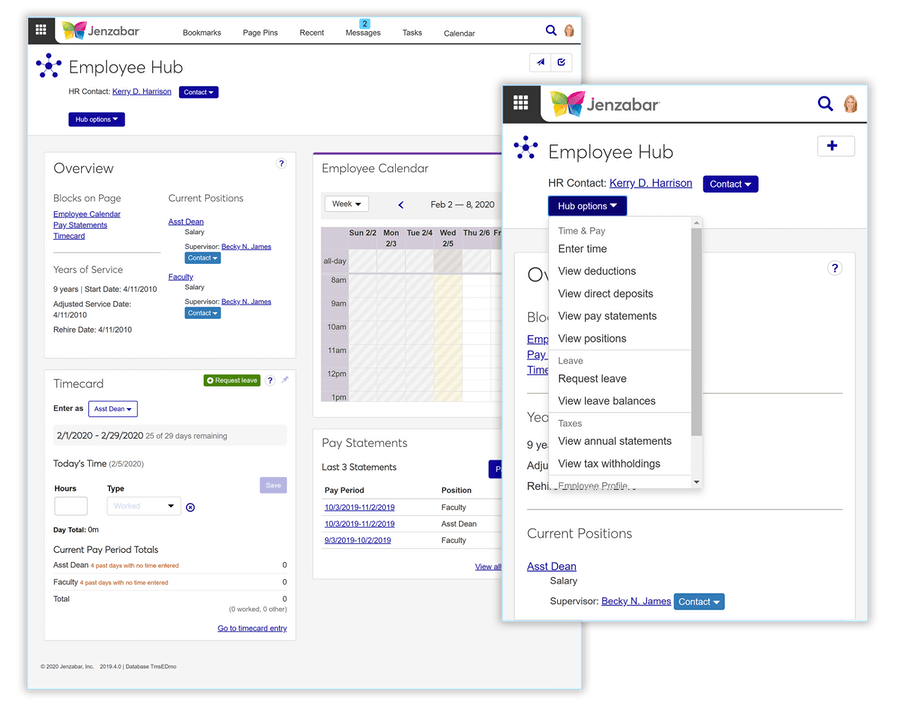Open Calendar in the top navigation

coord(459,33)
